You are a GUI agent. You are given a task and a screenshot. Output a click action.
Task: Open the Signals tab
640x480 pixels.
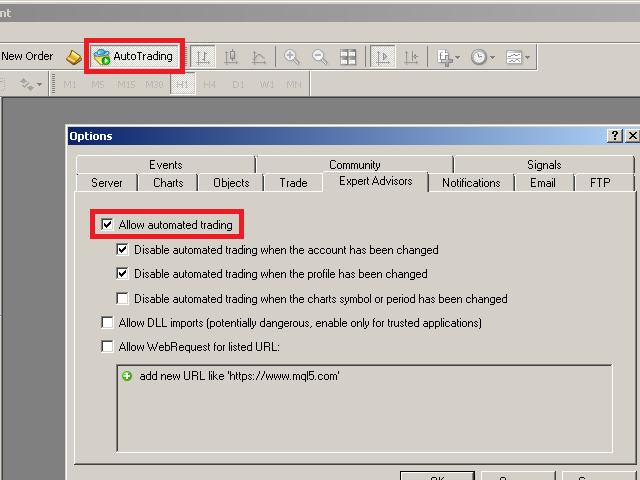point(544,164)
